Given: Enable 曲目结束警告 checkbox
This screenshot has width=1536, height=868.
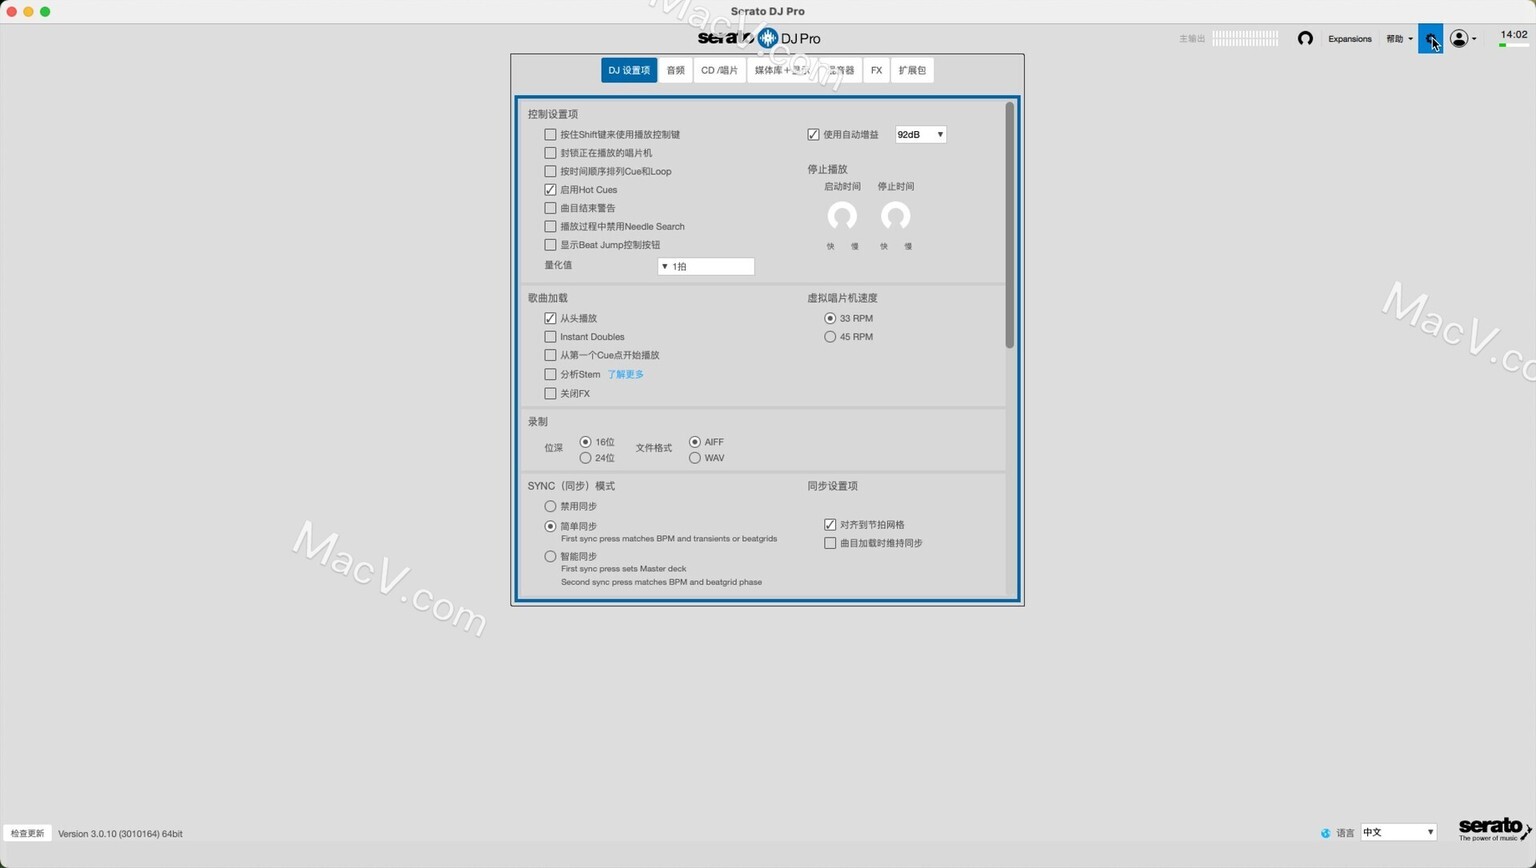Looking at the screenshot, I should [x=550, y=208].
